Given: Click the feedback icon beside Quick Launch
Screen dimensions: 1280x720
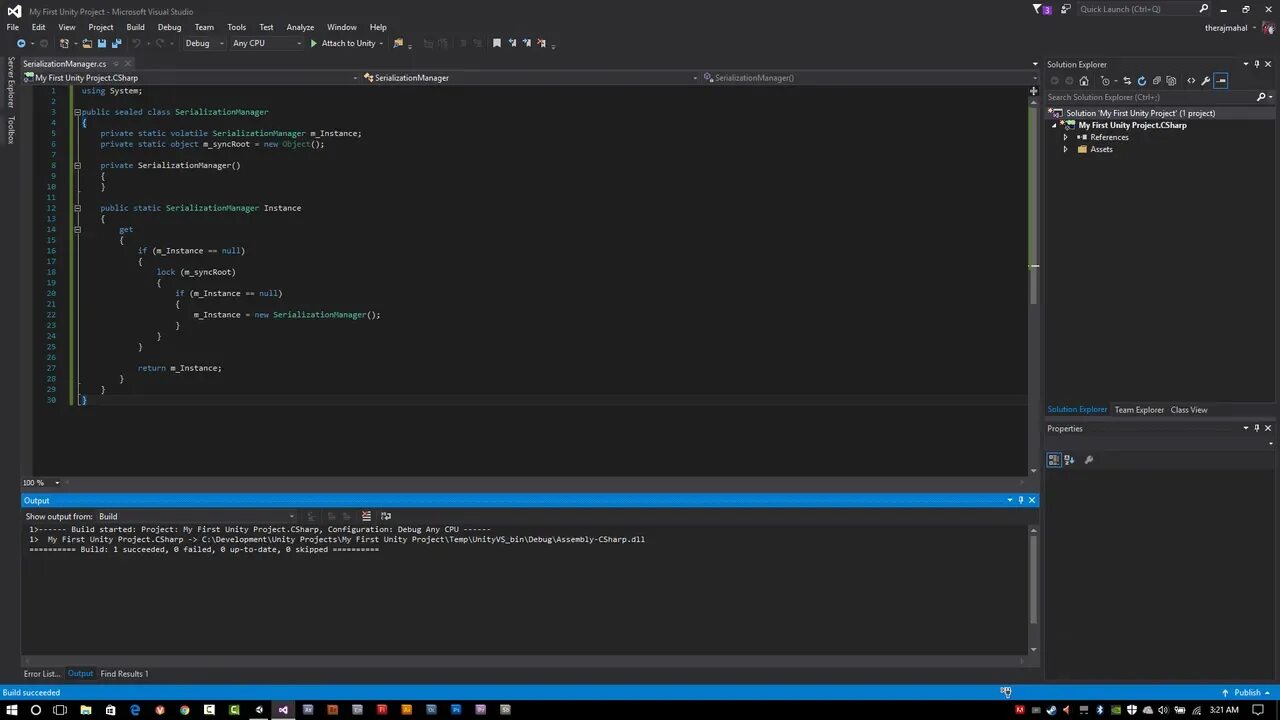Looking at the screenshot, I should point(1064,9).
